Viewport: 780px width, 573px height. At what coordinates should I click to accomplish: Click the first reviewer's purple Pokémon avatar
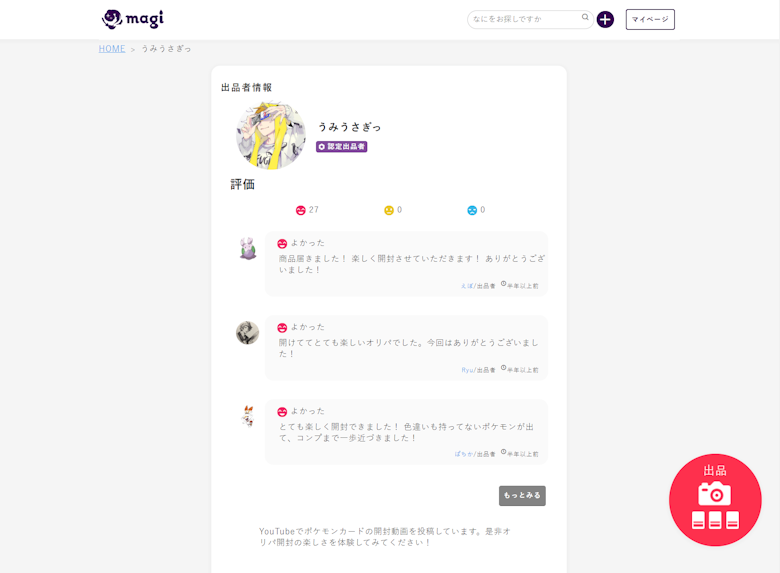pos(248,249)
